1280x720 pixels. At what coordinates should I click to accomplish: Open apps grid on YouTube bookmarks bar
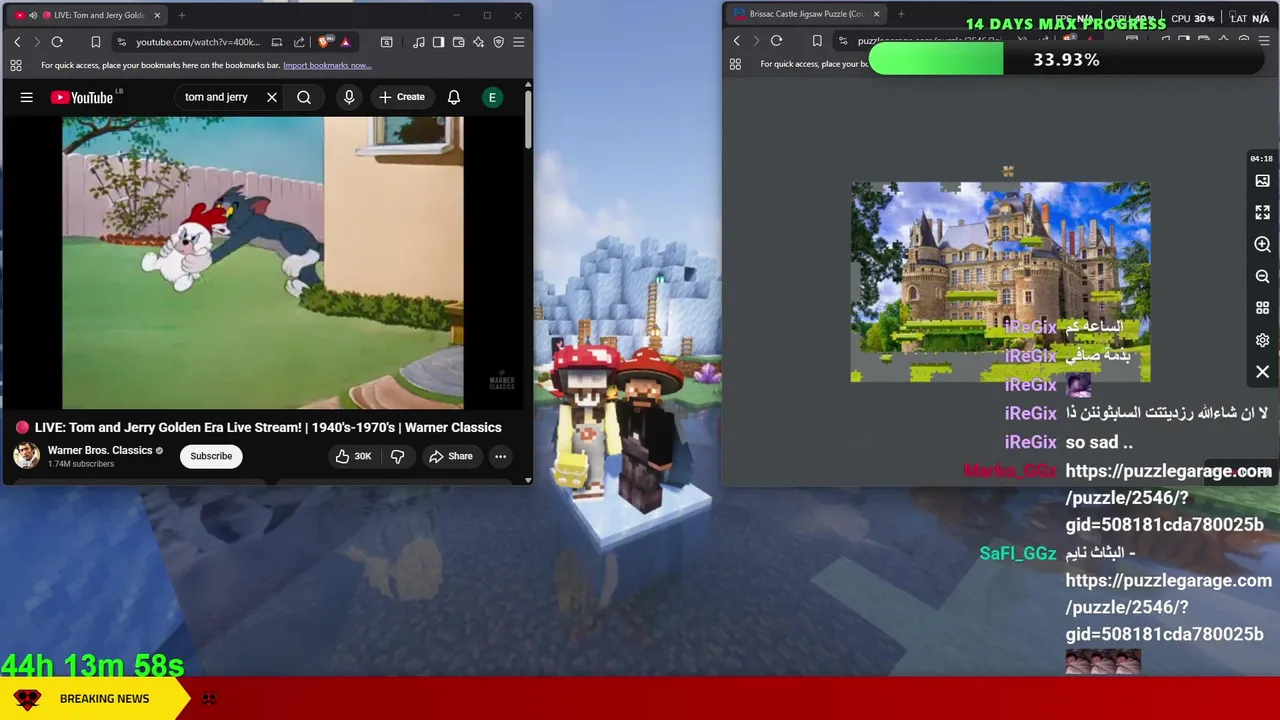click(x=16, y=65)
